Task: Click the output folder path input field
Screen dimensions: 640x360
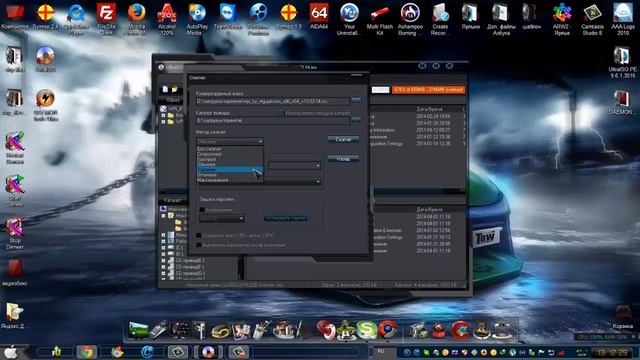Action: click(273, 120)
